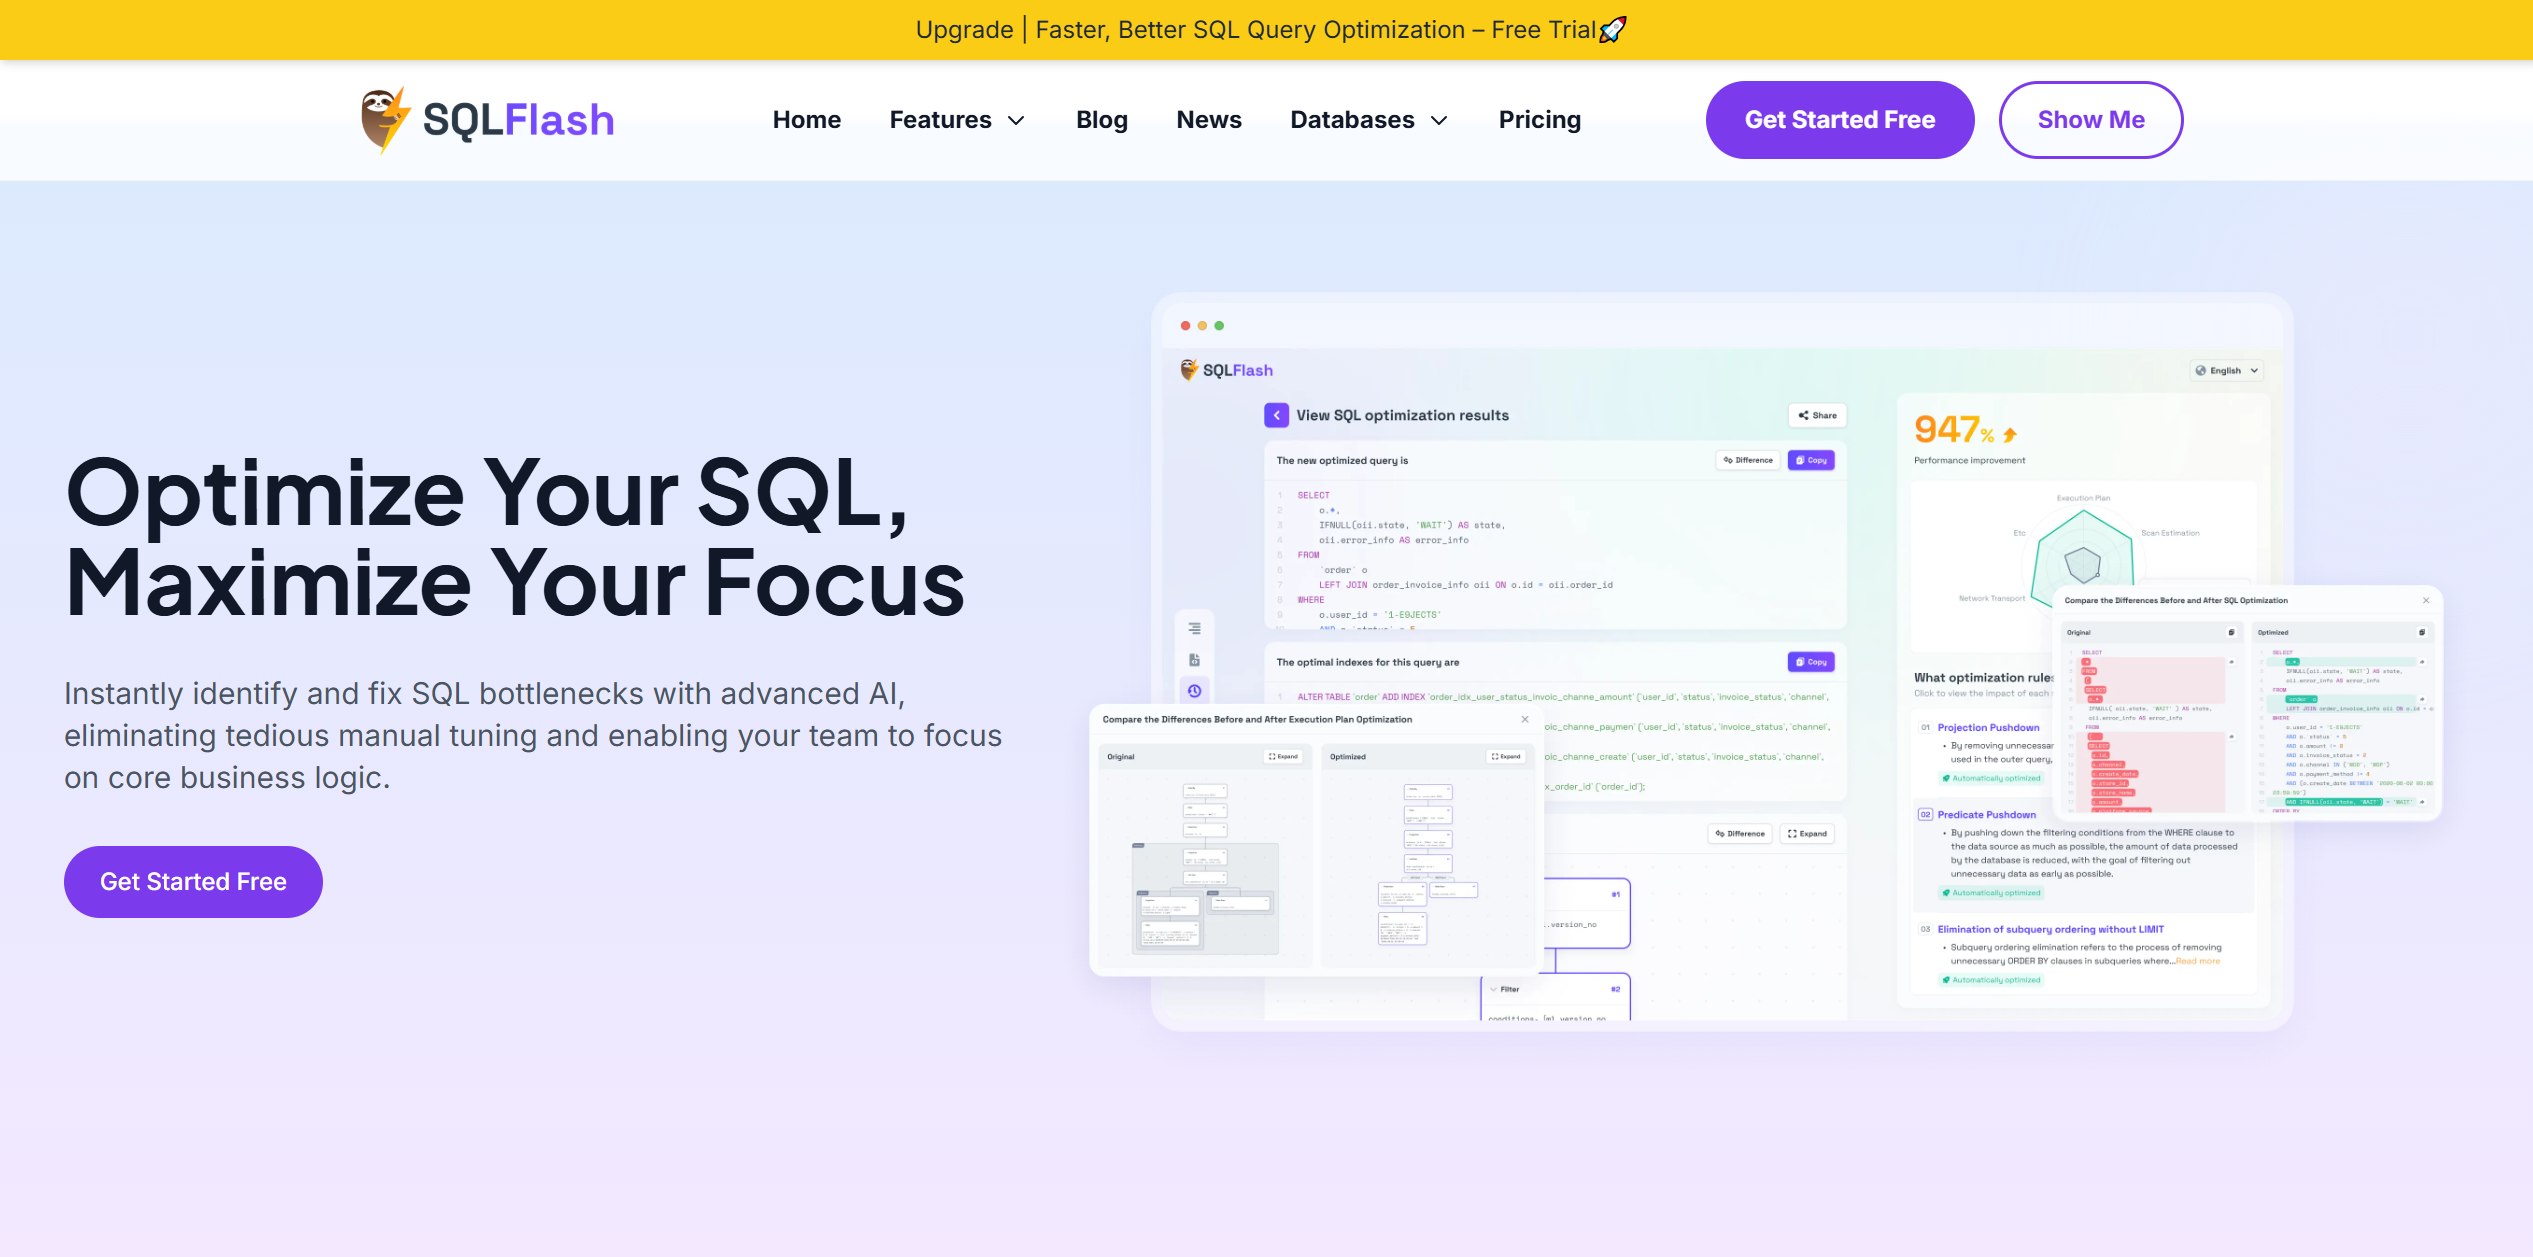Image resolution: width=2533 pixels, height=1257 pixels.
Task: Click the history clock icon in the sidebar
Action: [x=1193, y=690]
